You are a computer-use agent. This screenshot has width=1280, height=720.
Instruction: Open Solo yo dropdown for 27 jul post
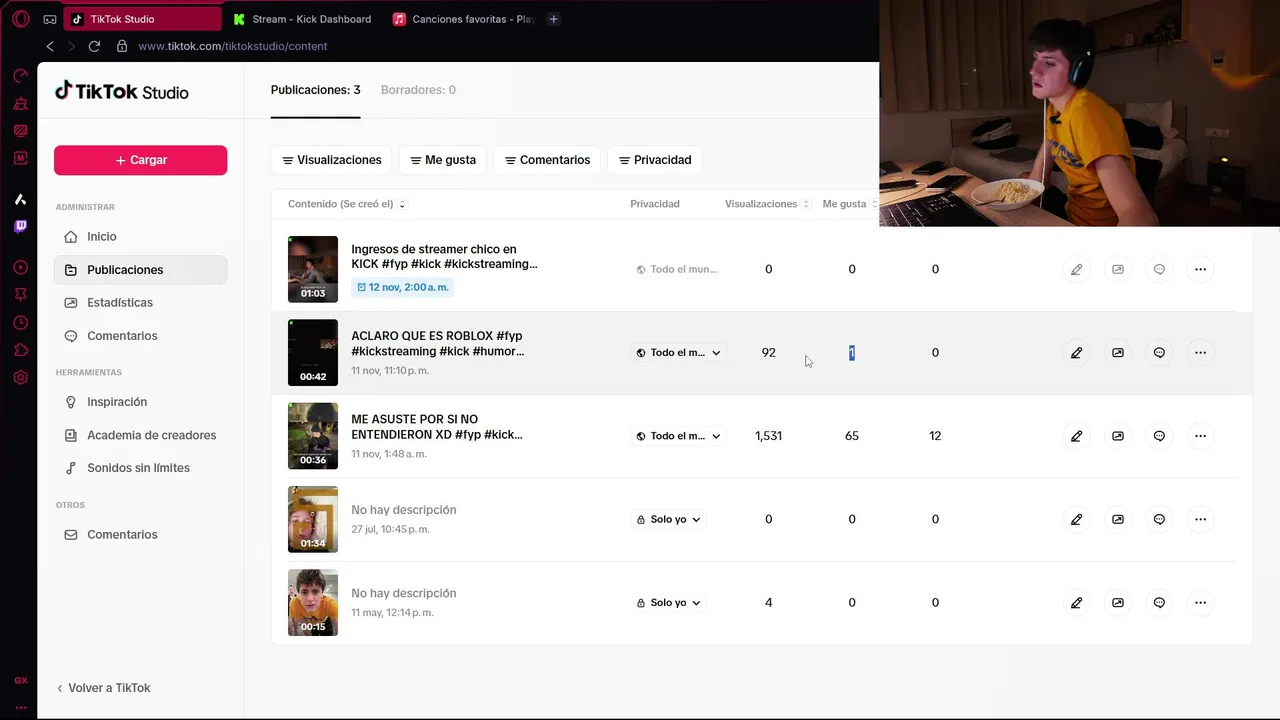668,519
